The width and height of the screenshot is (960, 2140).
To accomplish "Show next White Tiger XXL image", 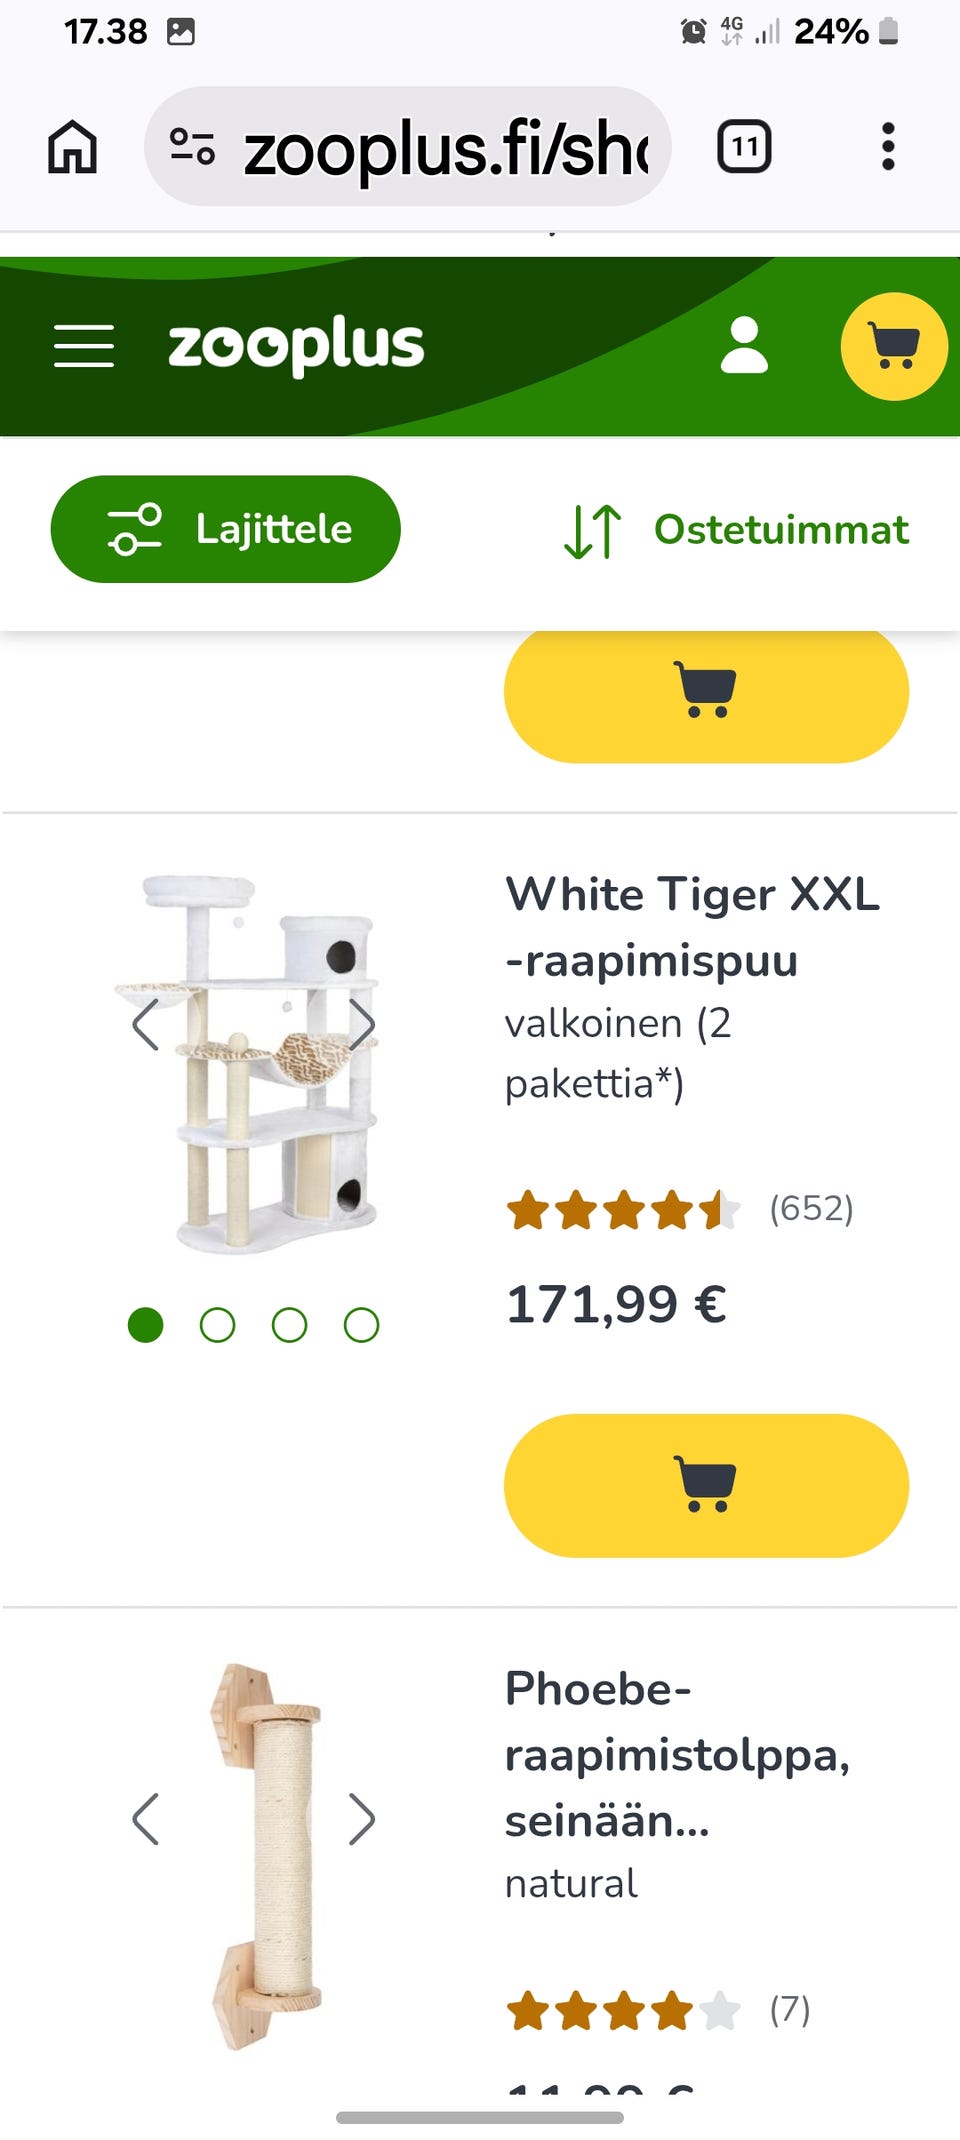I will 362,1025.
